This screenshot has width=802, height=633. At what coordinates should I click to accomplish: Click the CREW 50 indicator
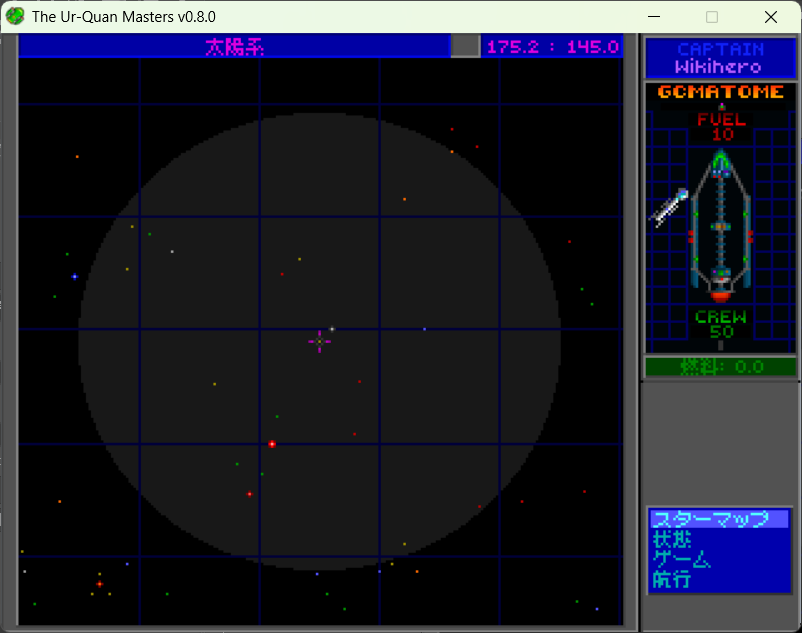720,324
